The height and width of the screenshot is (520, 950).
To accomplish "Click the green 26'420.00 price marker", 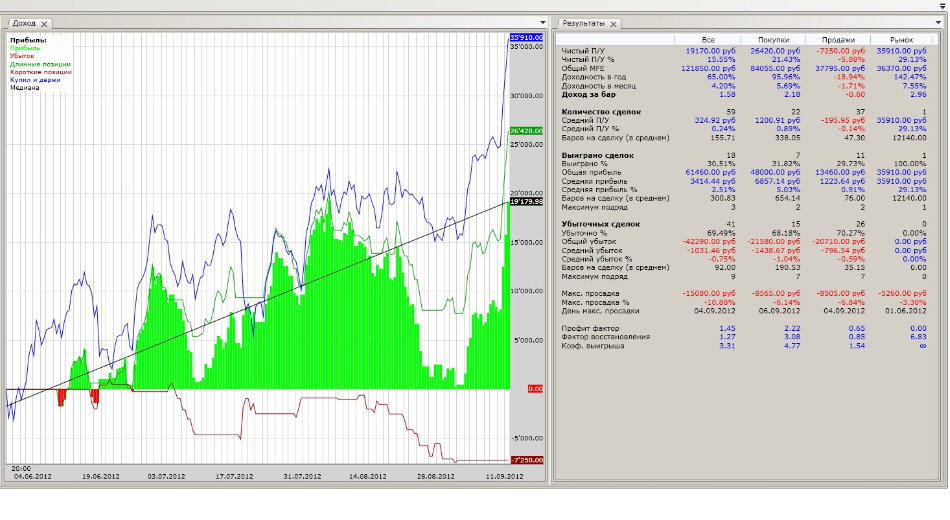I will click(x=525, y=130).
